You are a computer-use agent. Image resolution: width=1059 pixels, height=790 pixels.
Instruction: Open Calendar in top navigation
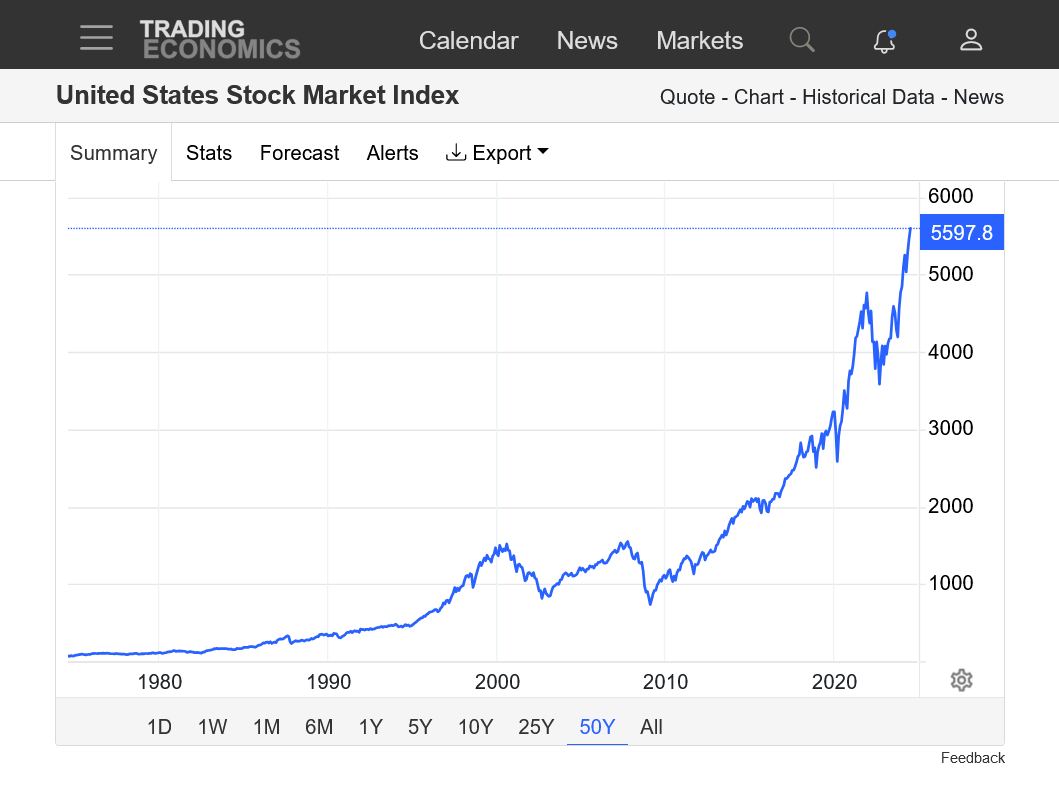[x=468, y=41]
